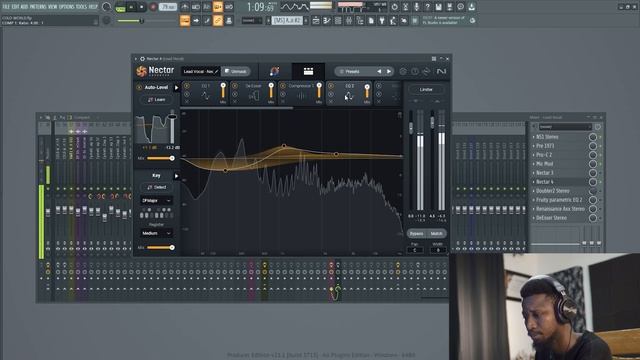The height and width of the screenshot is (360, 640).
Task: Open the Nectar plugin options gear in title bar
Action: tap(142, 59)
